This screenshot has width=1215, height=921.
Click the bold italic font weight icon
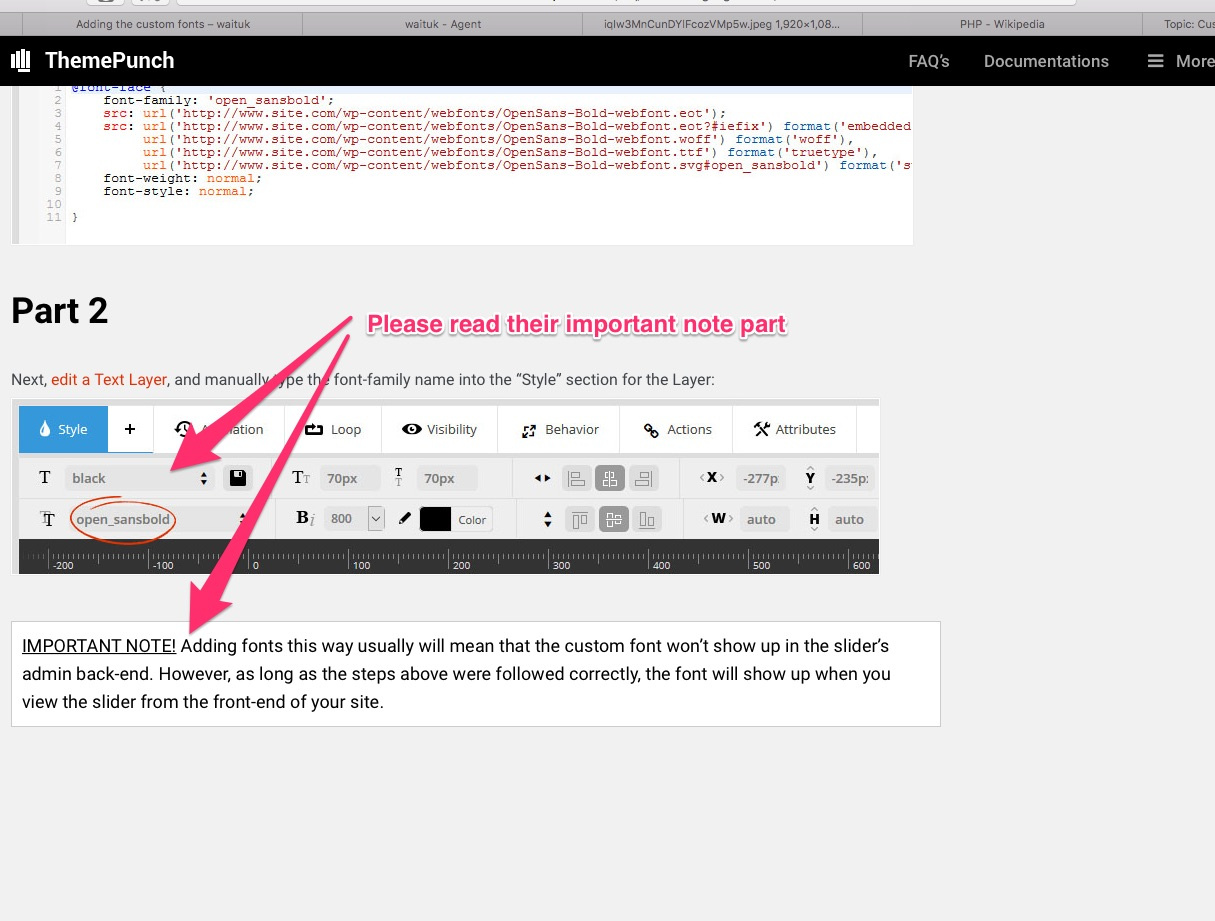305,518
